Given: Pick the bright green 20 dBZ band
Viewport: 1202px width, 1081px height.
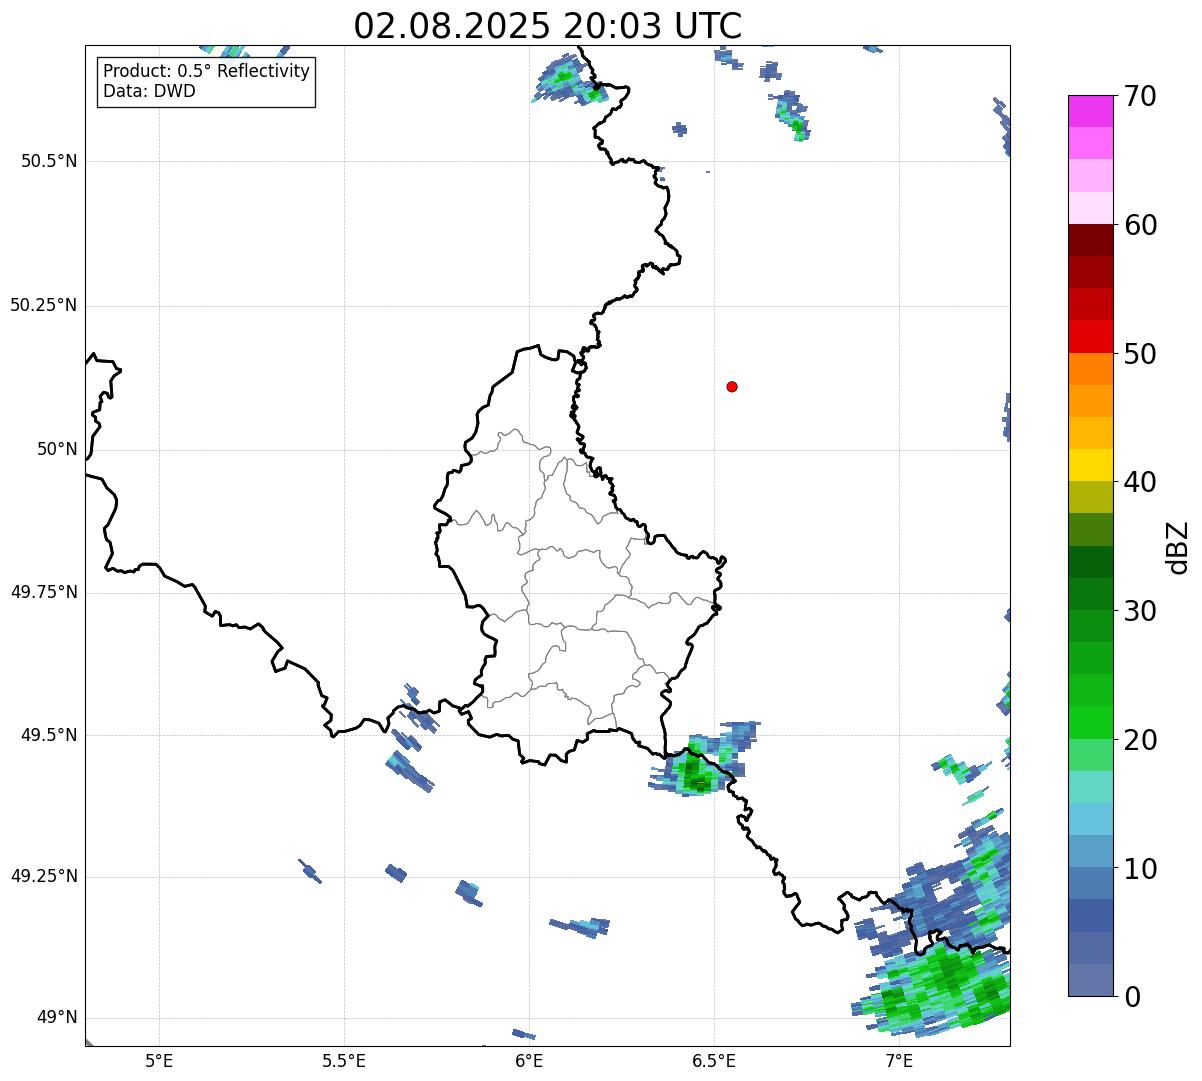Looking at the screenshot, I should coord(1090,723).
